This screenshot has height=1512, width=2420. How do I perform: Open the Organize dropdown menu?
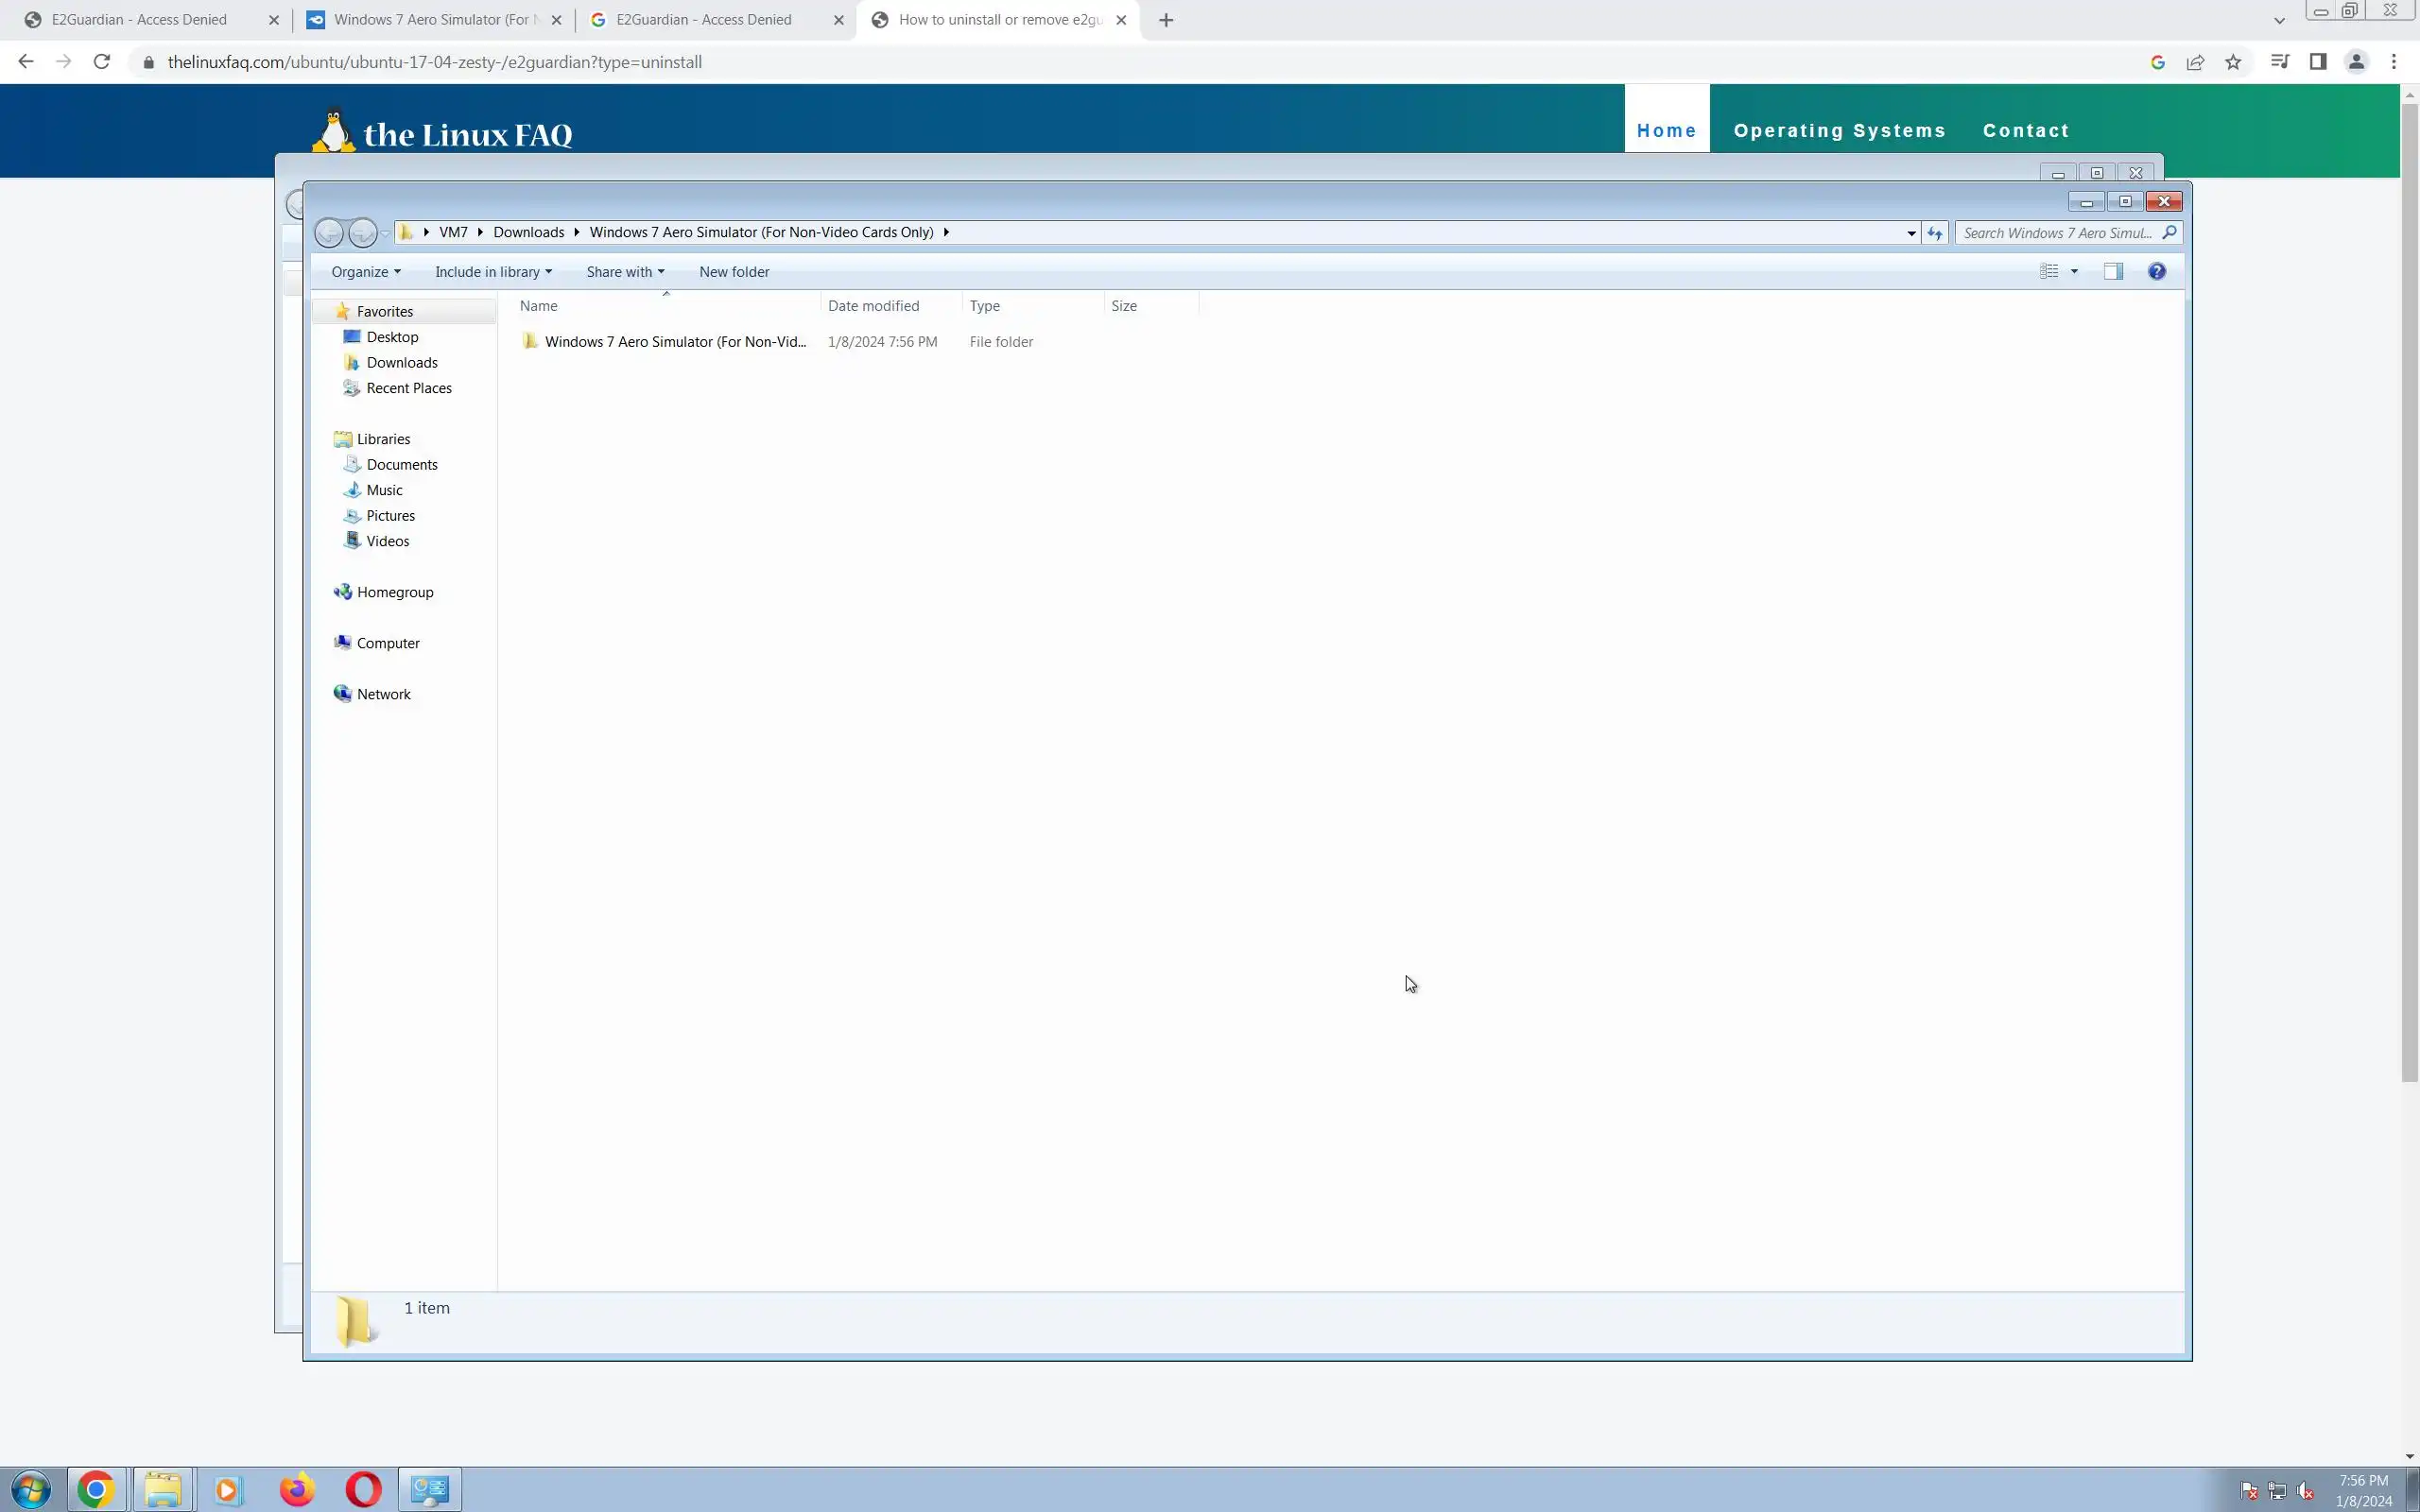[x=366, y=272]
